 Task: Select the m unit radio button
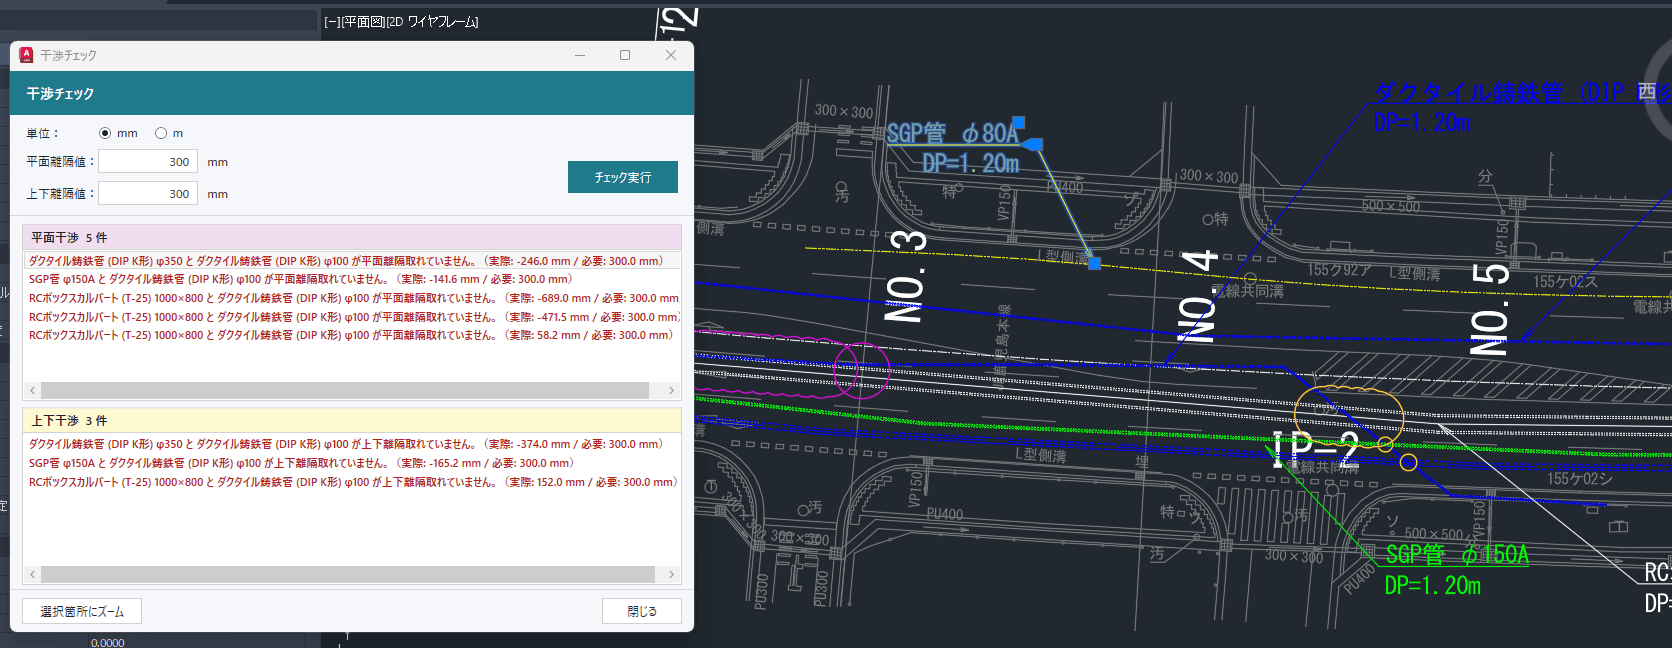point(161,133)
